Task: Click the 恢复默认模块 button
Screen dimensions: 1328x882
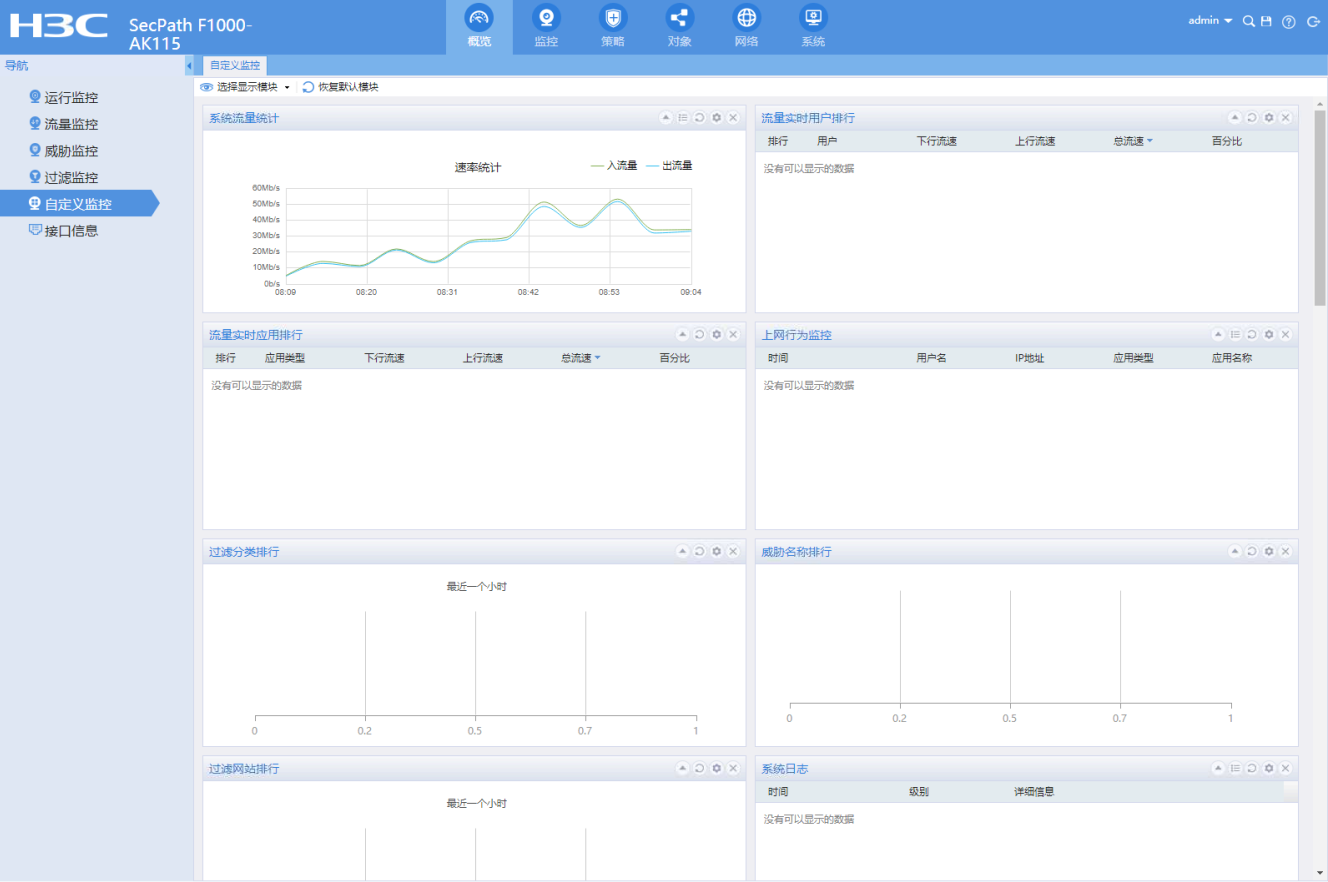Action: [341, 87]
